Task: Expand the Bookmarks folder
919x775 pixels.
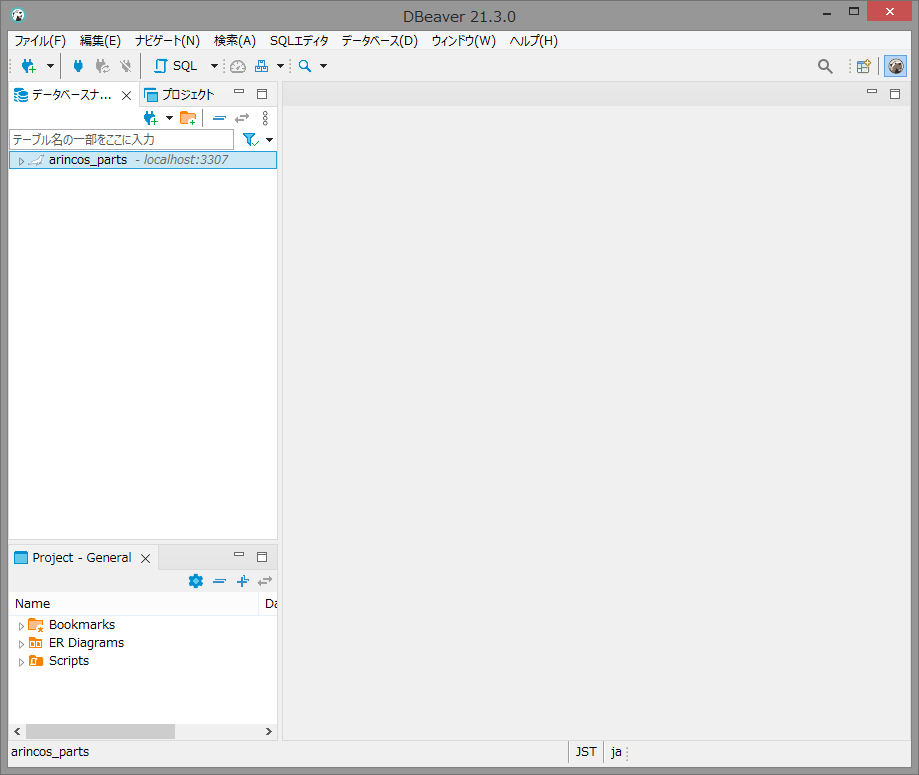Action: [x=21, y=626]
